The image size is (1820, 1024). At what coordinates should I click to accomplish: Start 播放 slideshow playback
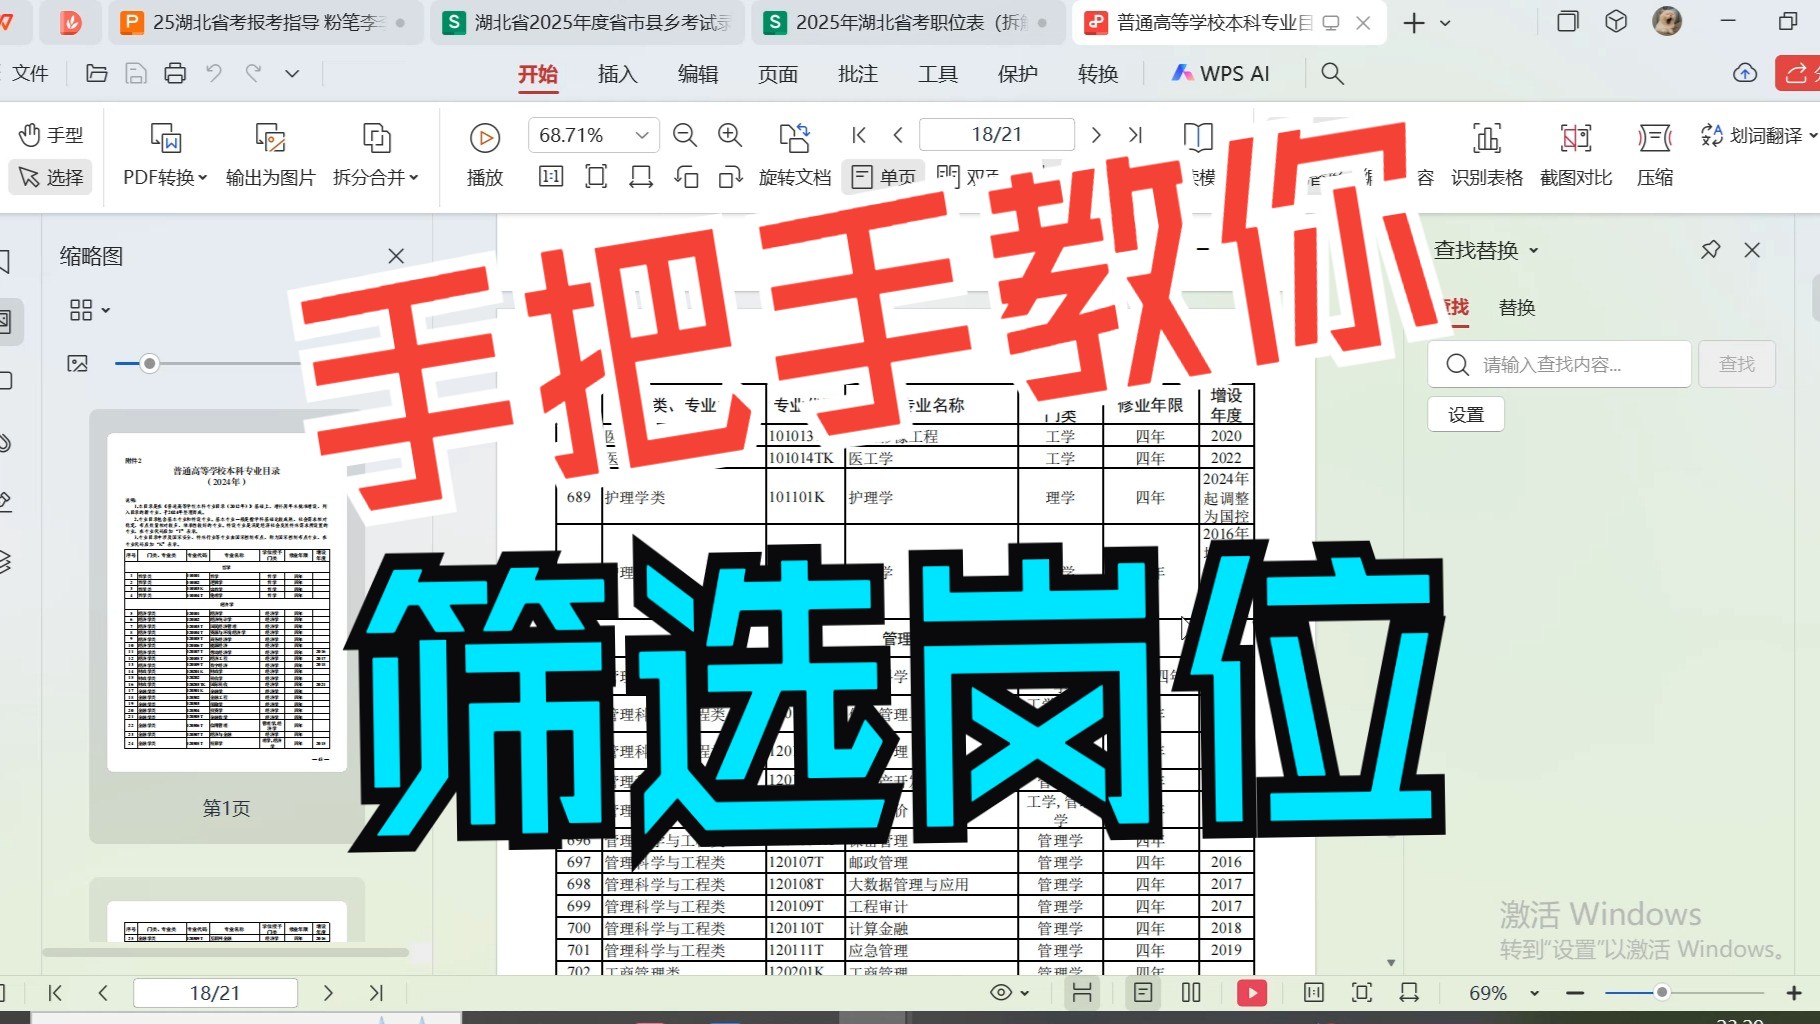coord(485,155)
